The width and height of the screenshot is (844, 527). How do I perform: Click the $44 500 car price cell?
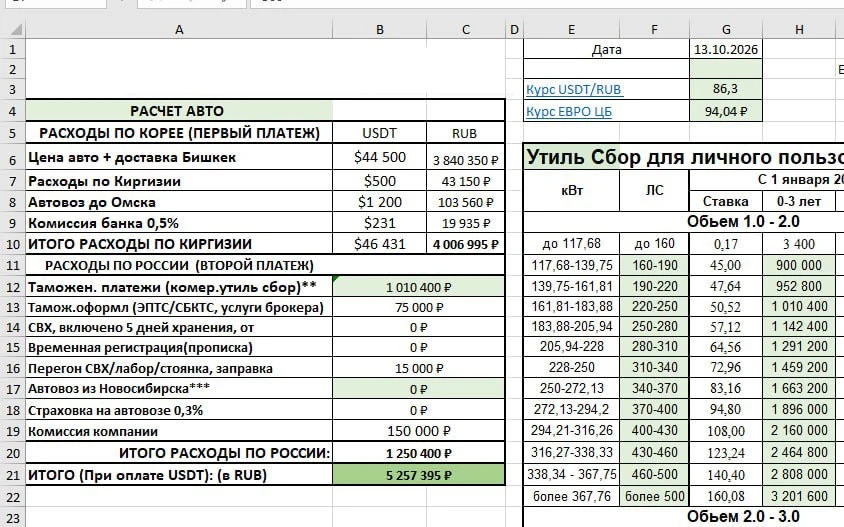point(379,157)
